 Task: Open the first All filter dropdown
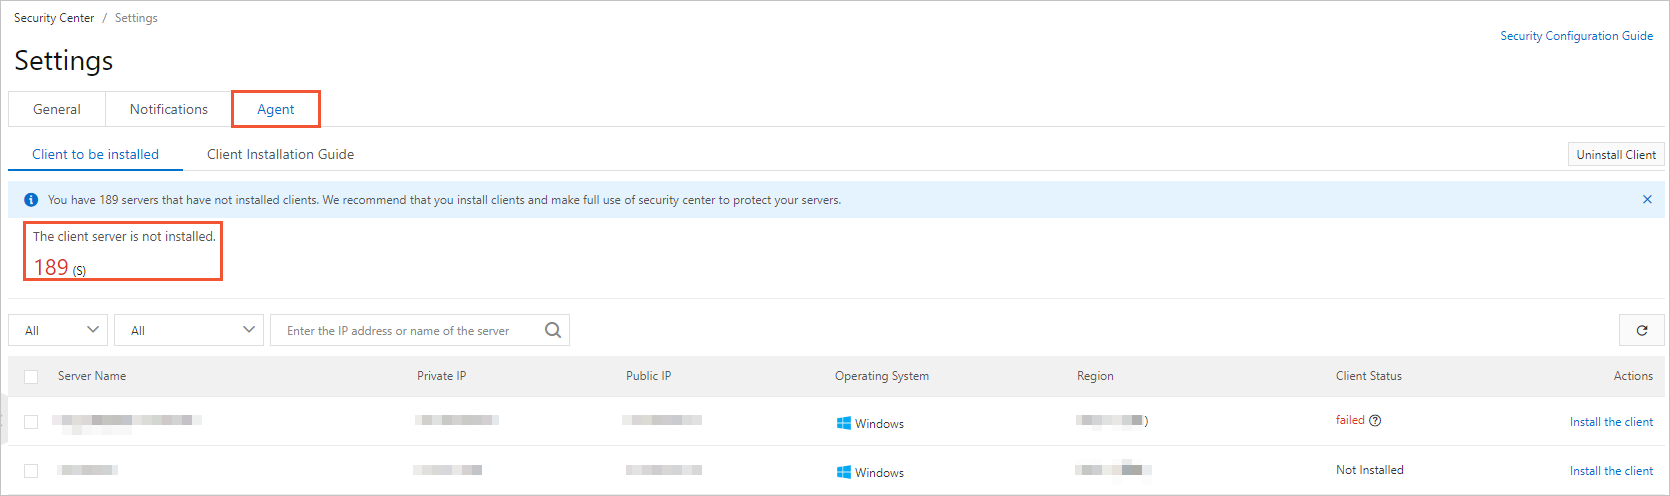pyautogui.click(x=58, y=330)
